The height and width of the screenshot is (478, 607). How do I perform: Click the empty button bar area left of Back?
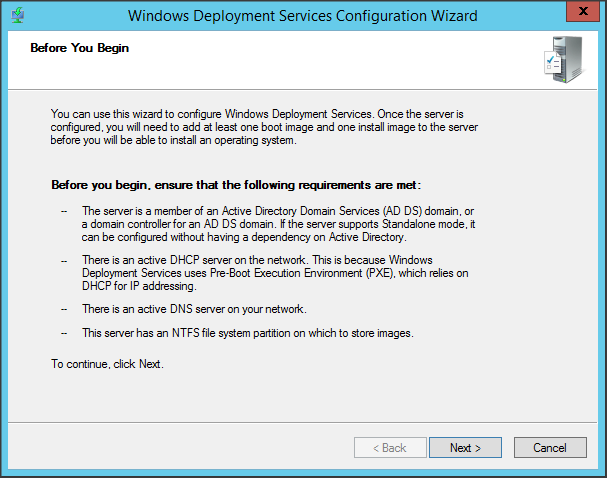pyautogui.click(x=180, y=448)
